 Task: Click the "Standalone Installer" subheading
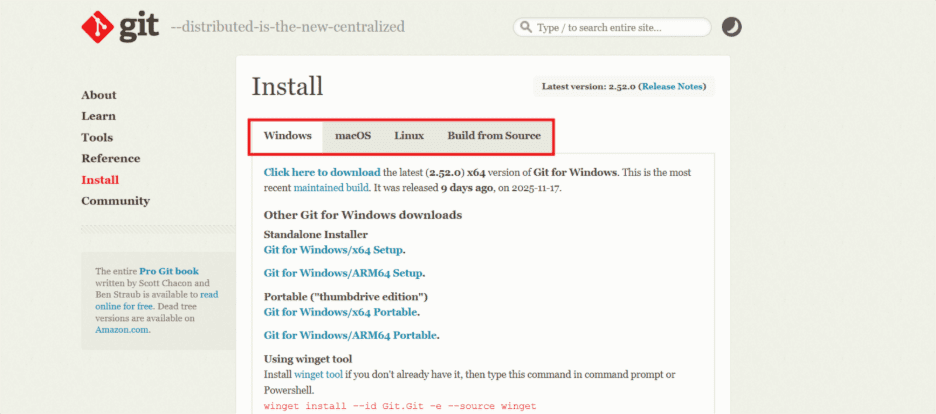click(x=316, y=234)
